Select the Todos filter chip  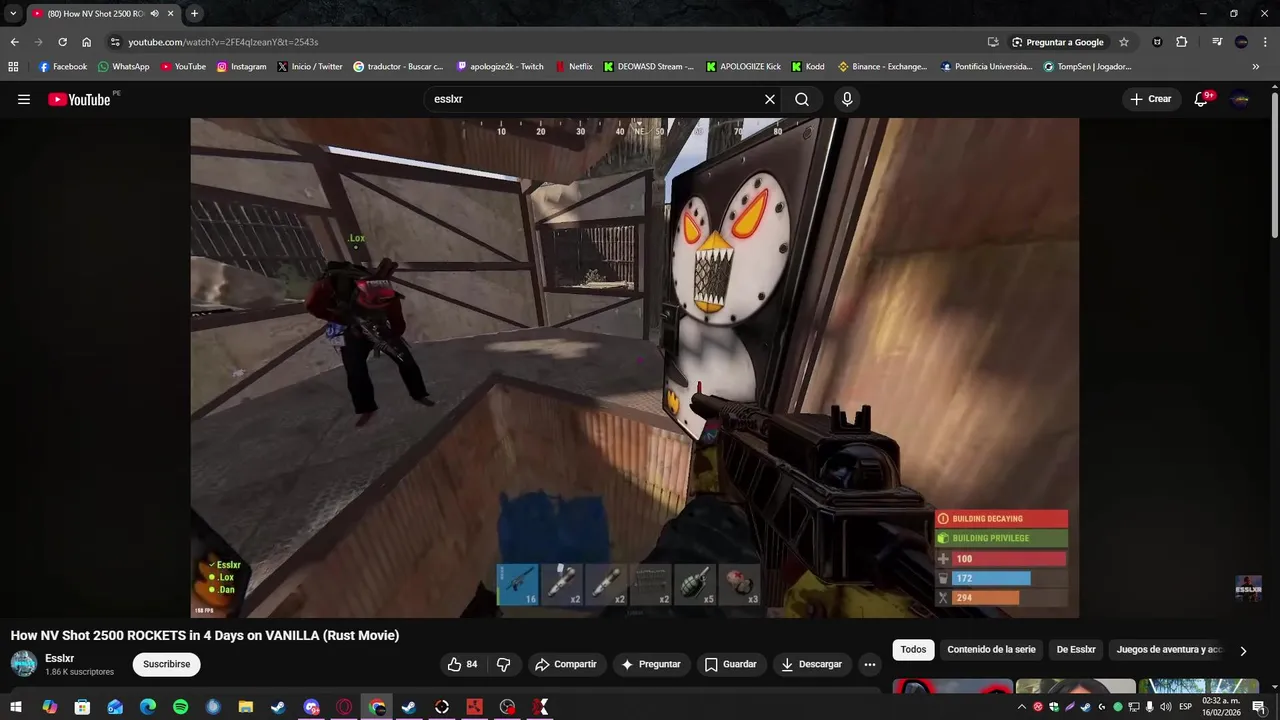pyautogui.click(x=913, y=650)
